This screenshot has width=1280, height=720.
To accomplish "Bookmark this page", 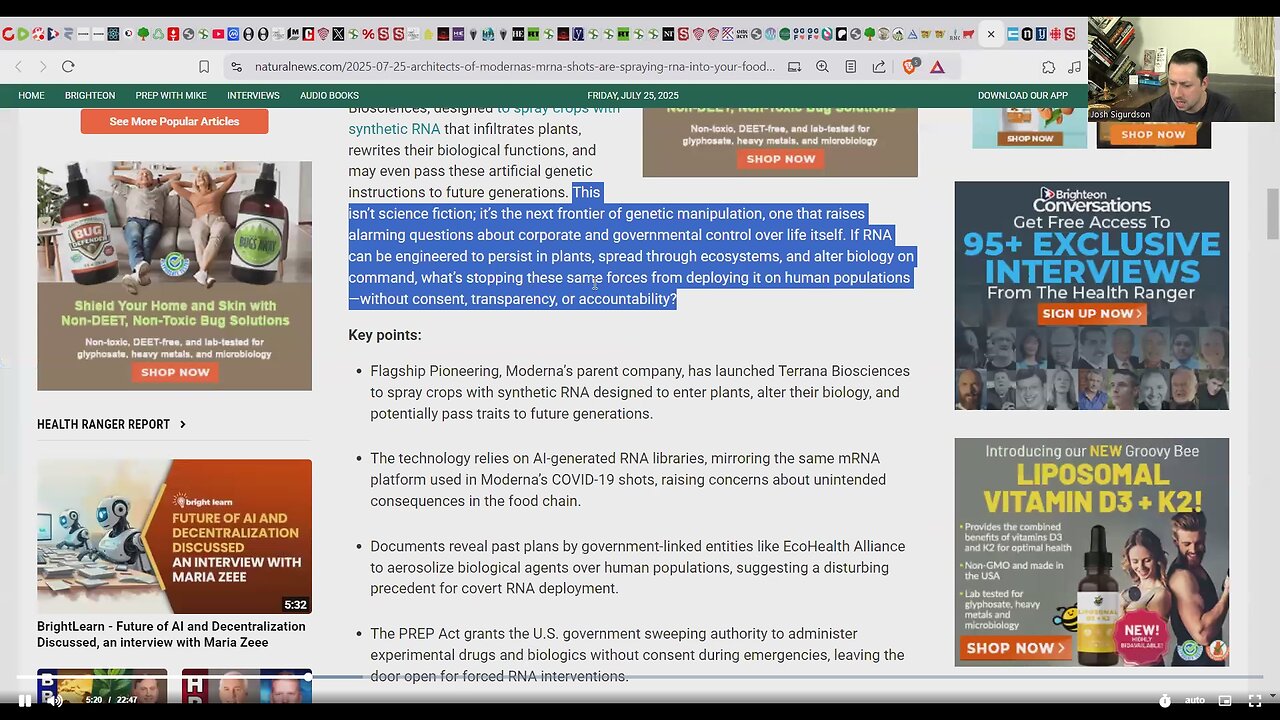I will point(204,66).
